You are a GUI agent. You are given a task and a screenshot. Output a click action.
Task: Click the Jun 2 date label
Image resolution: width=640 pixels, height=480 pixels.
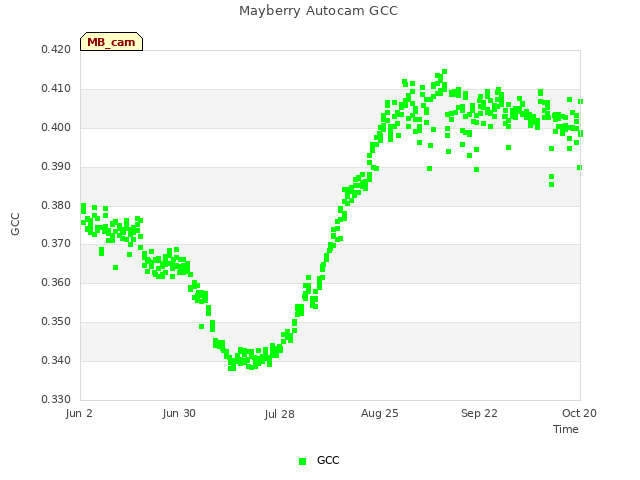(x=79, y=413)
